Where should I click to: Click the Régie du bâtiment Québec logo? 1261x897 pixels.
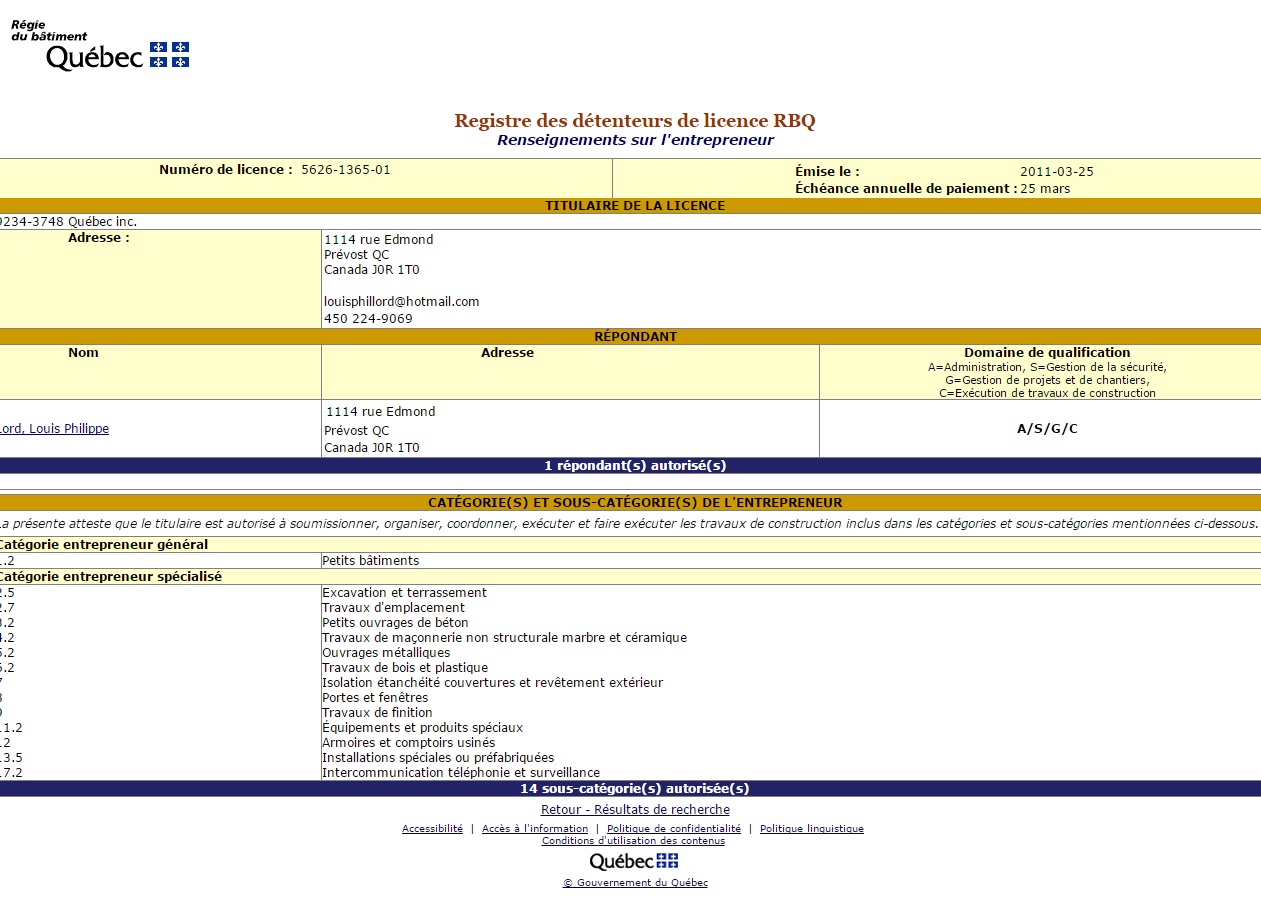100,45
